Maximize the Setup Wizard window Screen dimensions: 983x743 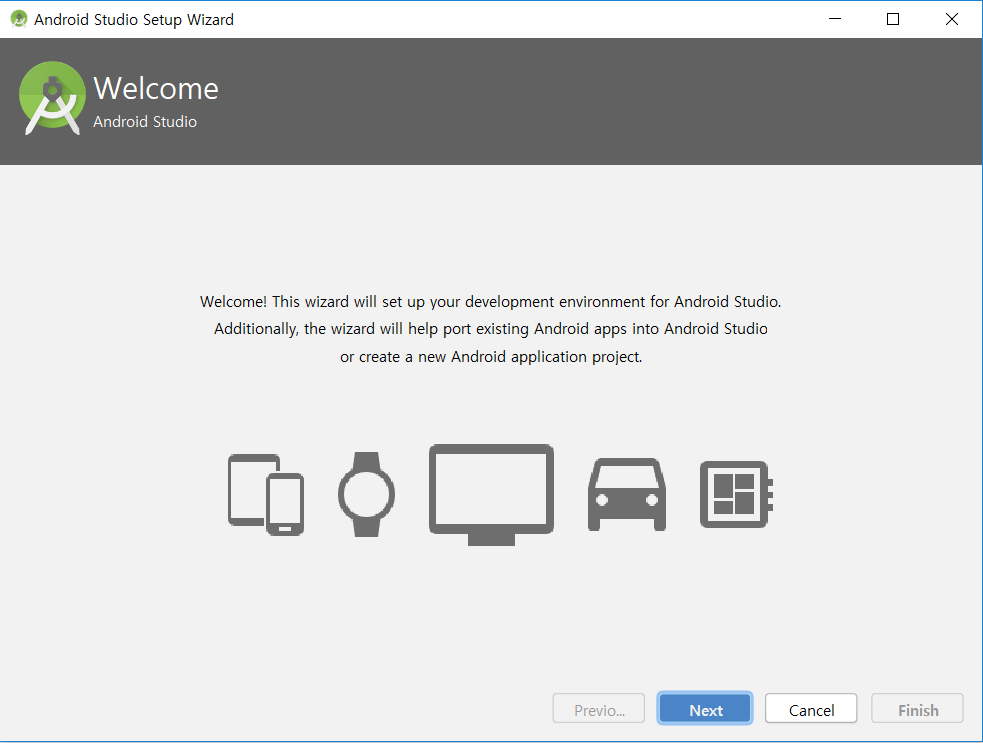pos(893,19)
